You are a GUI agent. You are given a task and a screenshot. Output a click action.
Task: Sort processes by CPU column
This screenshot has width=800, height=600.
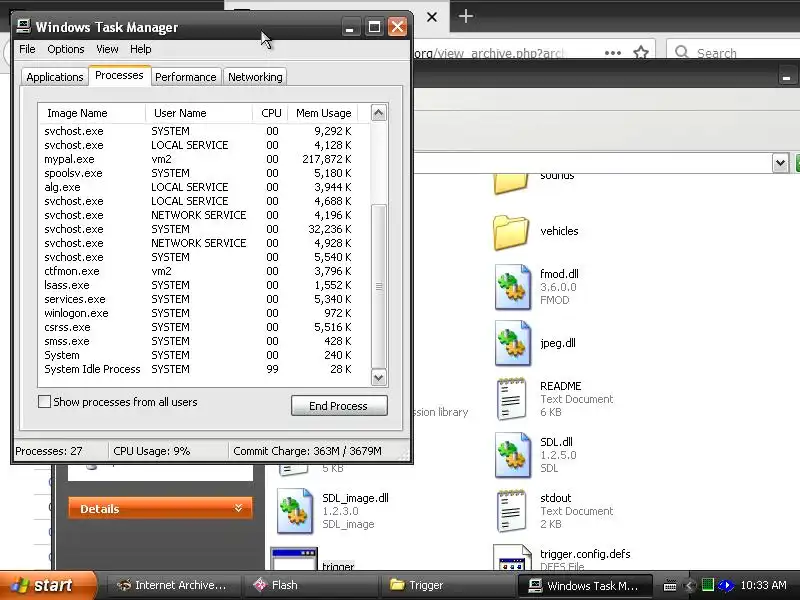pyautogui.click(x=270, y=113)
